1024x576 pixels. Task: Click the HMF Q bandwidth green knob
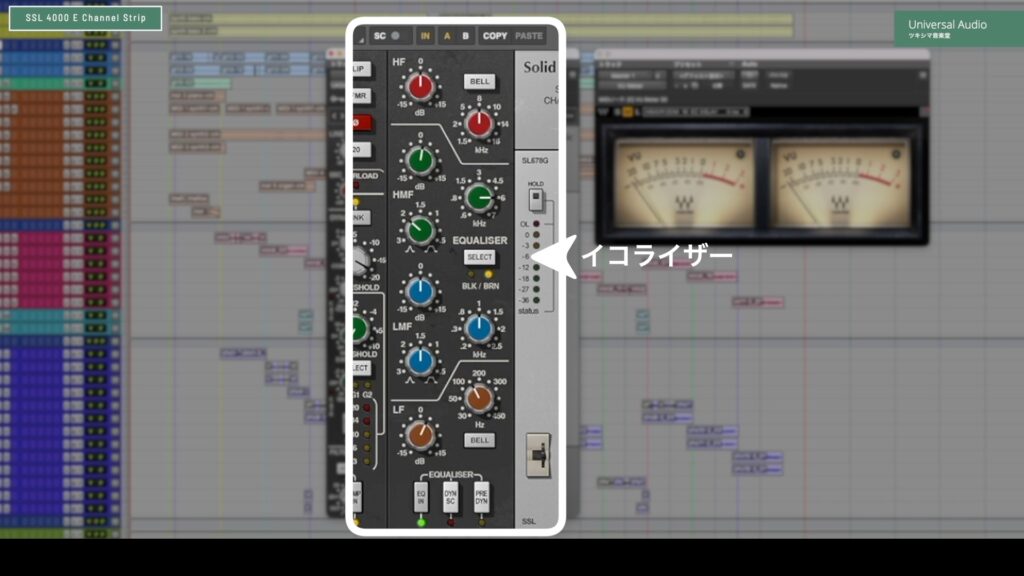click(x=421, y=232)
